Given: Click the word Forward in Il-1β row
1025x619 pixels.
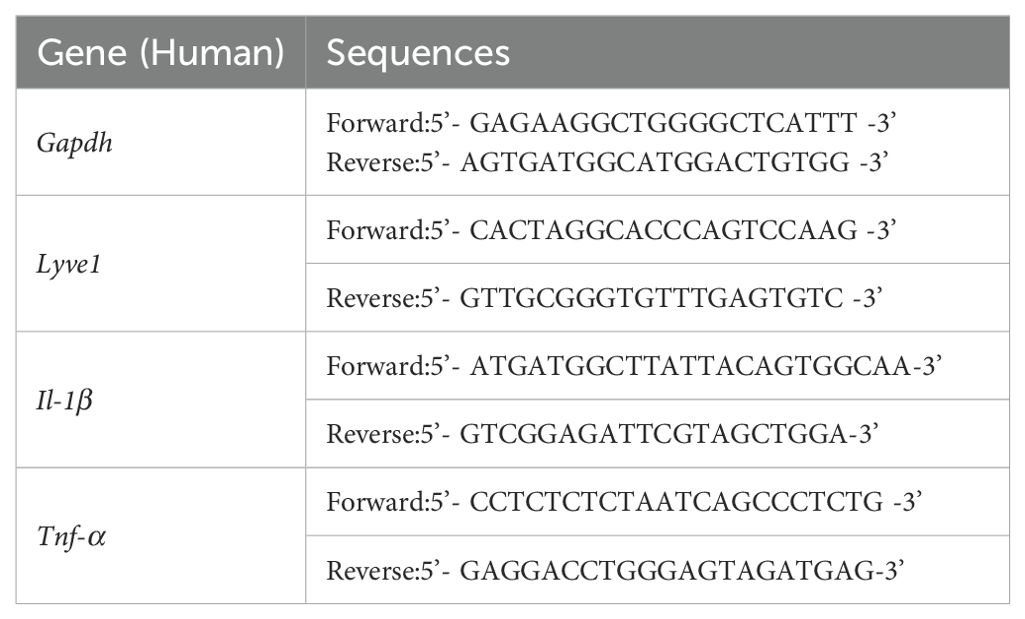Looking at the screenshot, I should pos(375,366).
